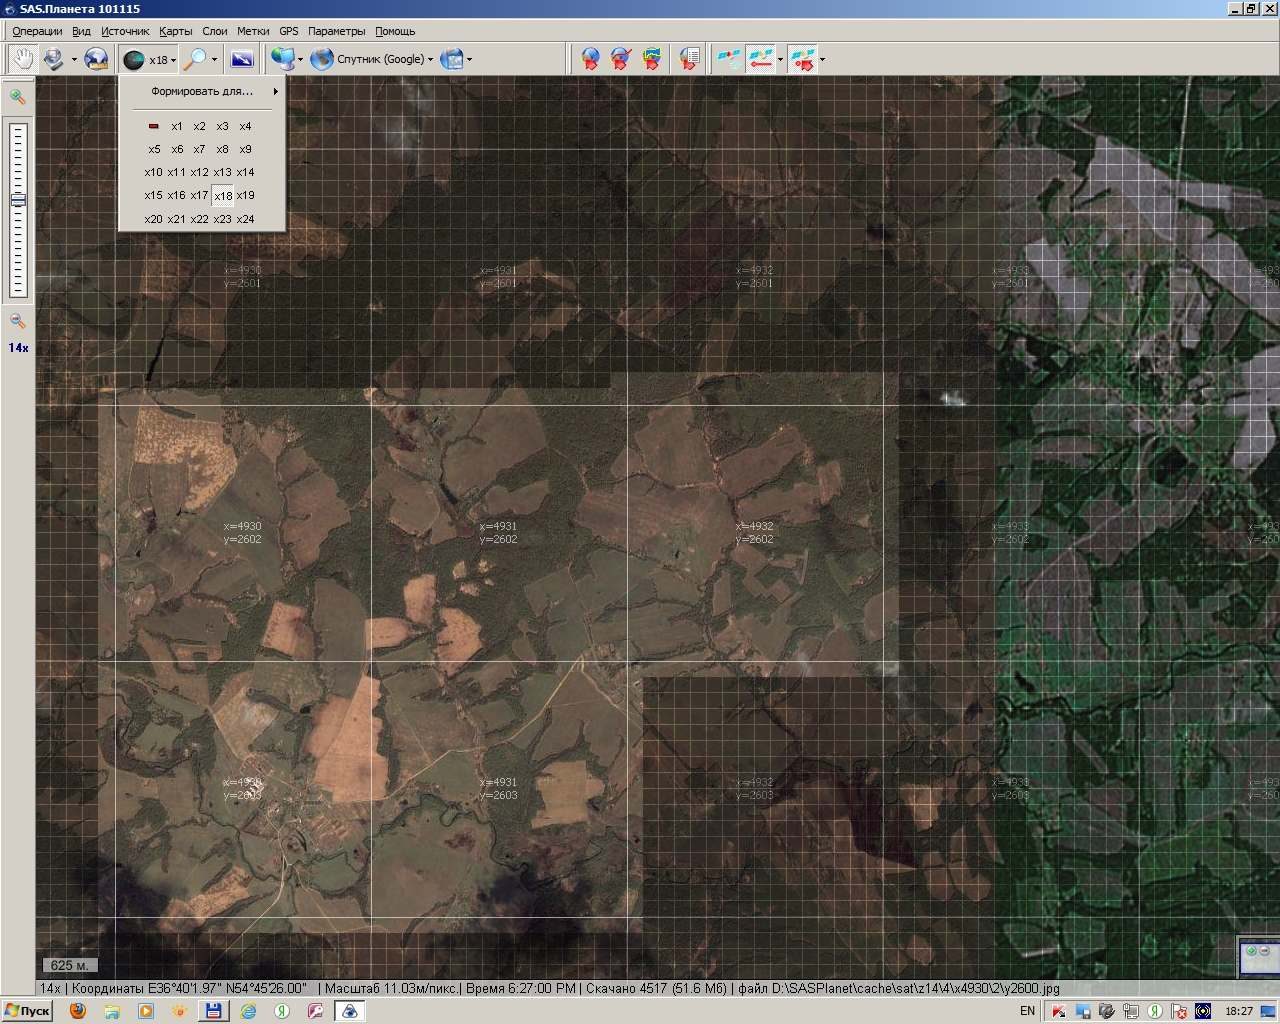Viewport: 1280px width, 1024px height.
Task: Click the globe cache source icon
Action: coord(96,59)
